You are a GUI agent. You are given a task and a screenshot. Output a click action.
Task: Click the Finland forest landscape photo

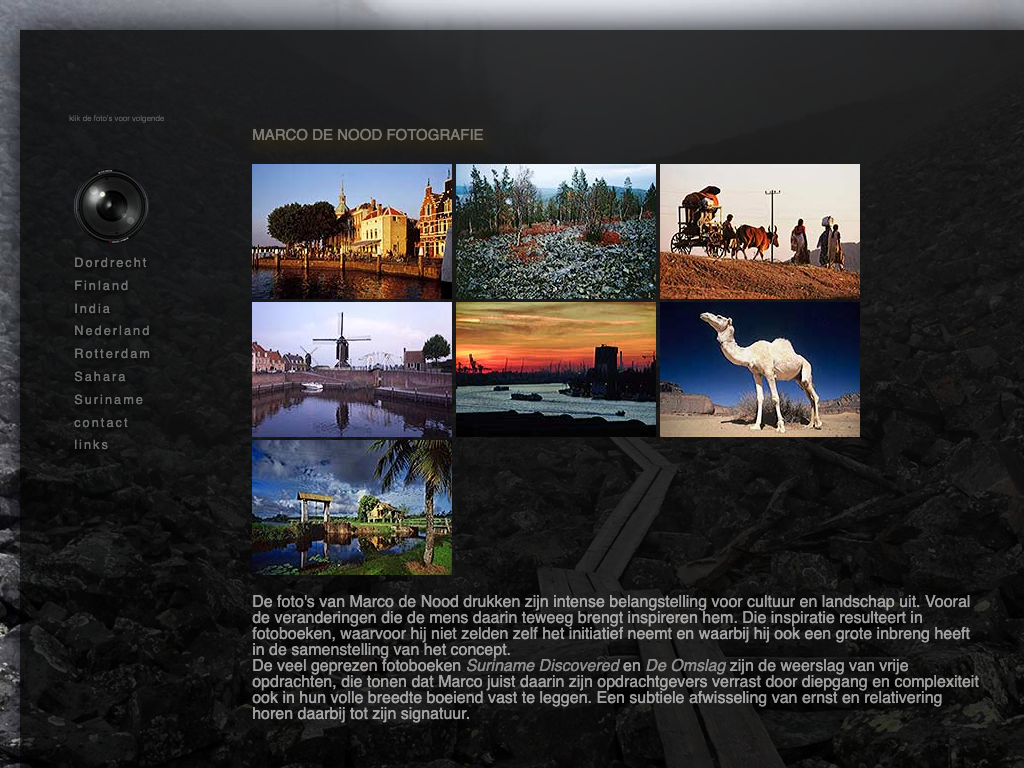pyautogui.click(x=555, y=232)
